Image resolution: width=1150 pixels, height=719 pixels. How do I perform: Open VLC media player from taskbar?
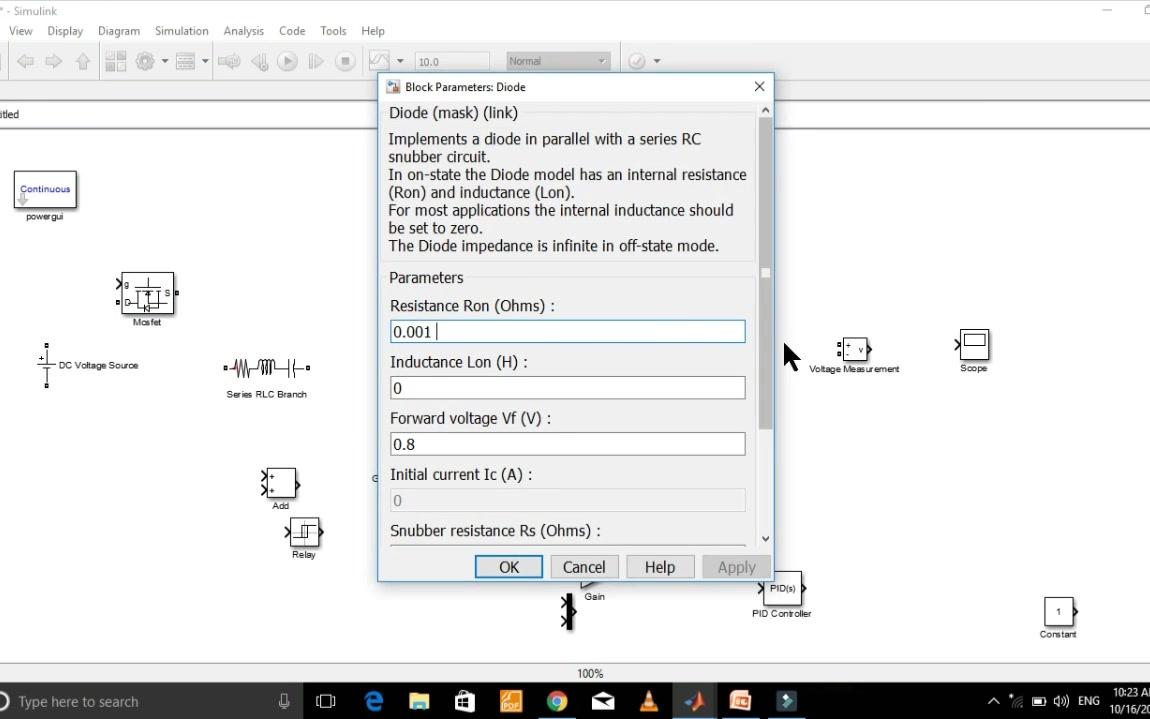648,701
